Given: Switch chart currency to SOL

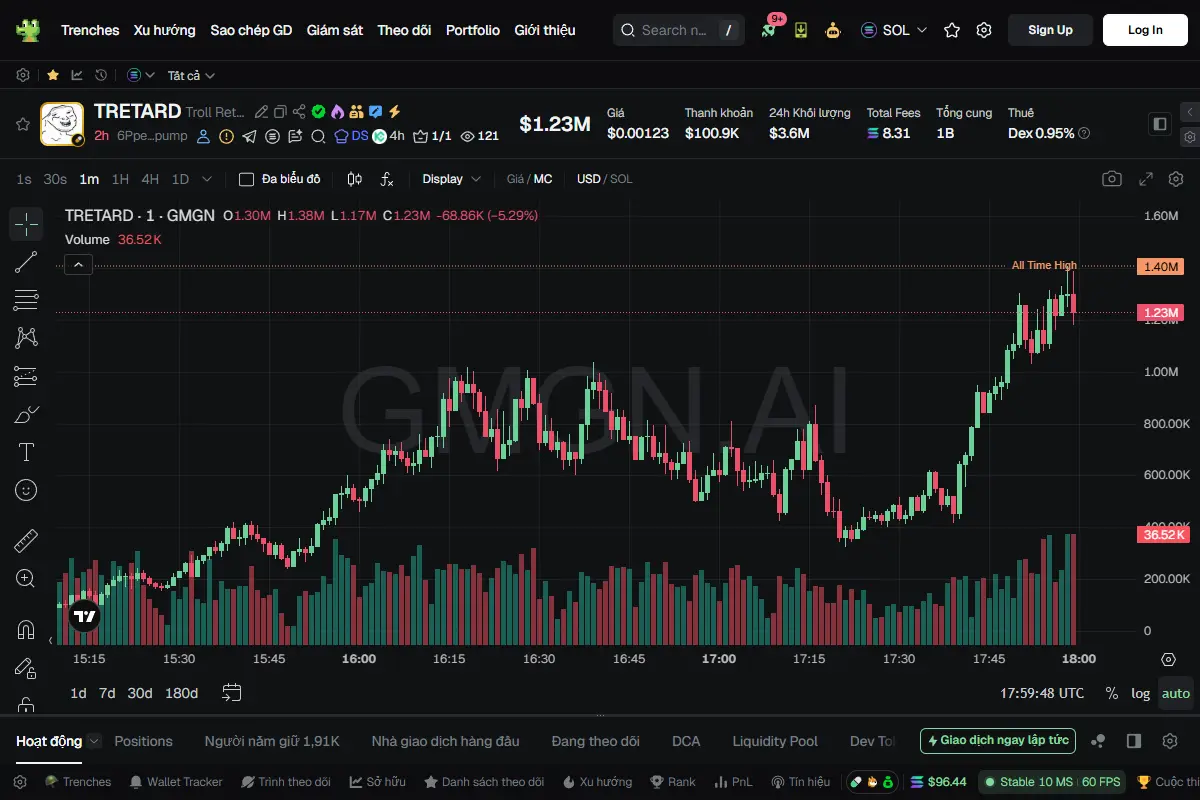Looking at the screenshot, I should click(x=621, y=179).
